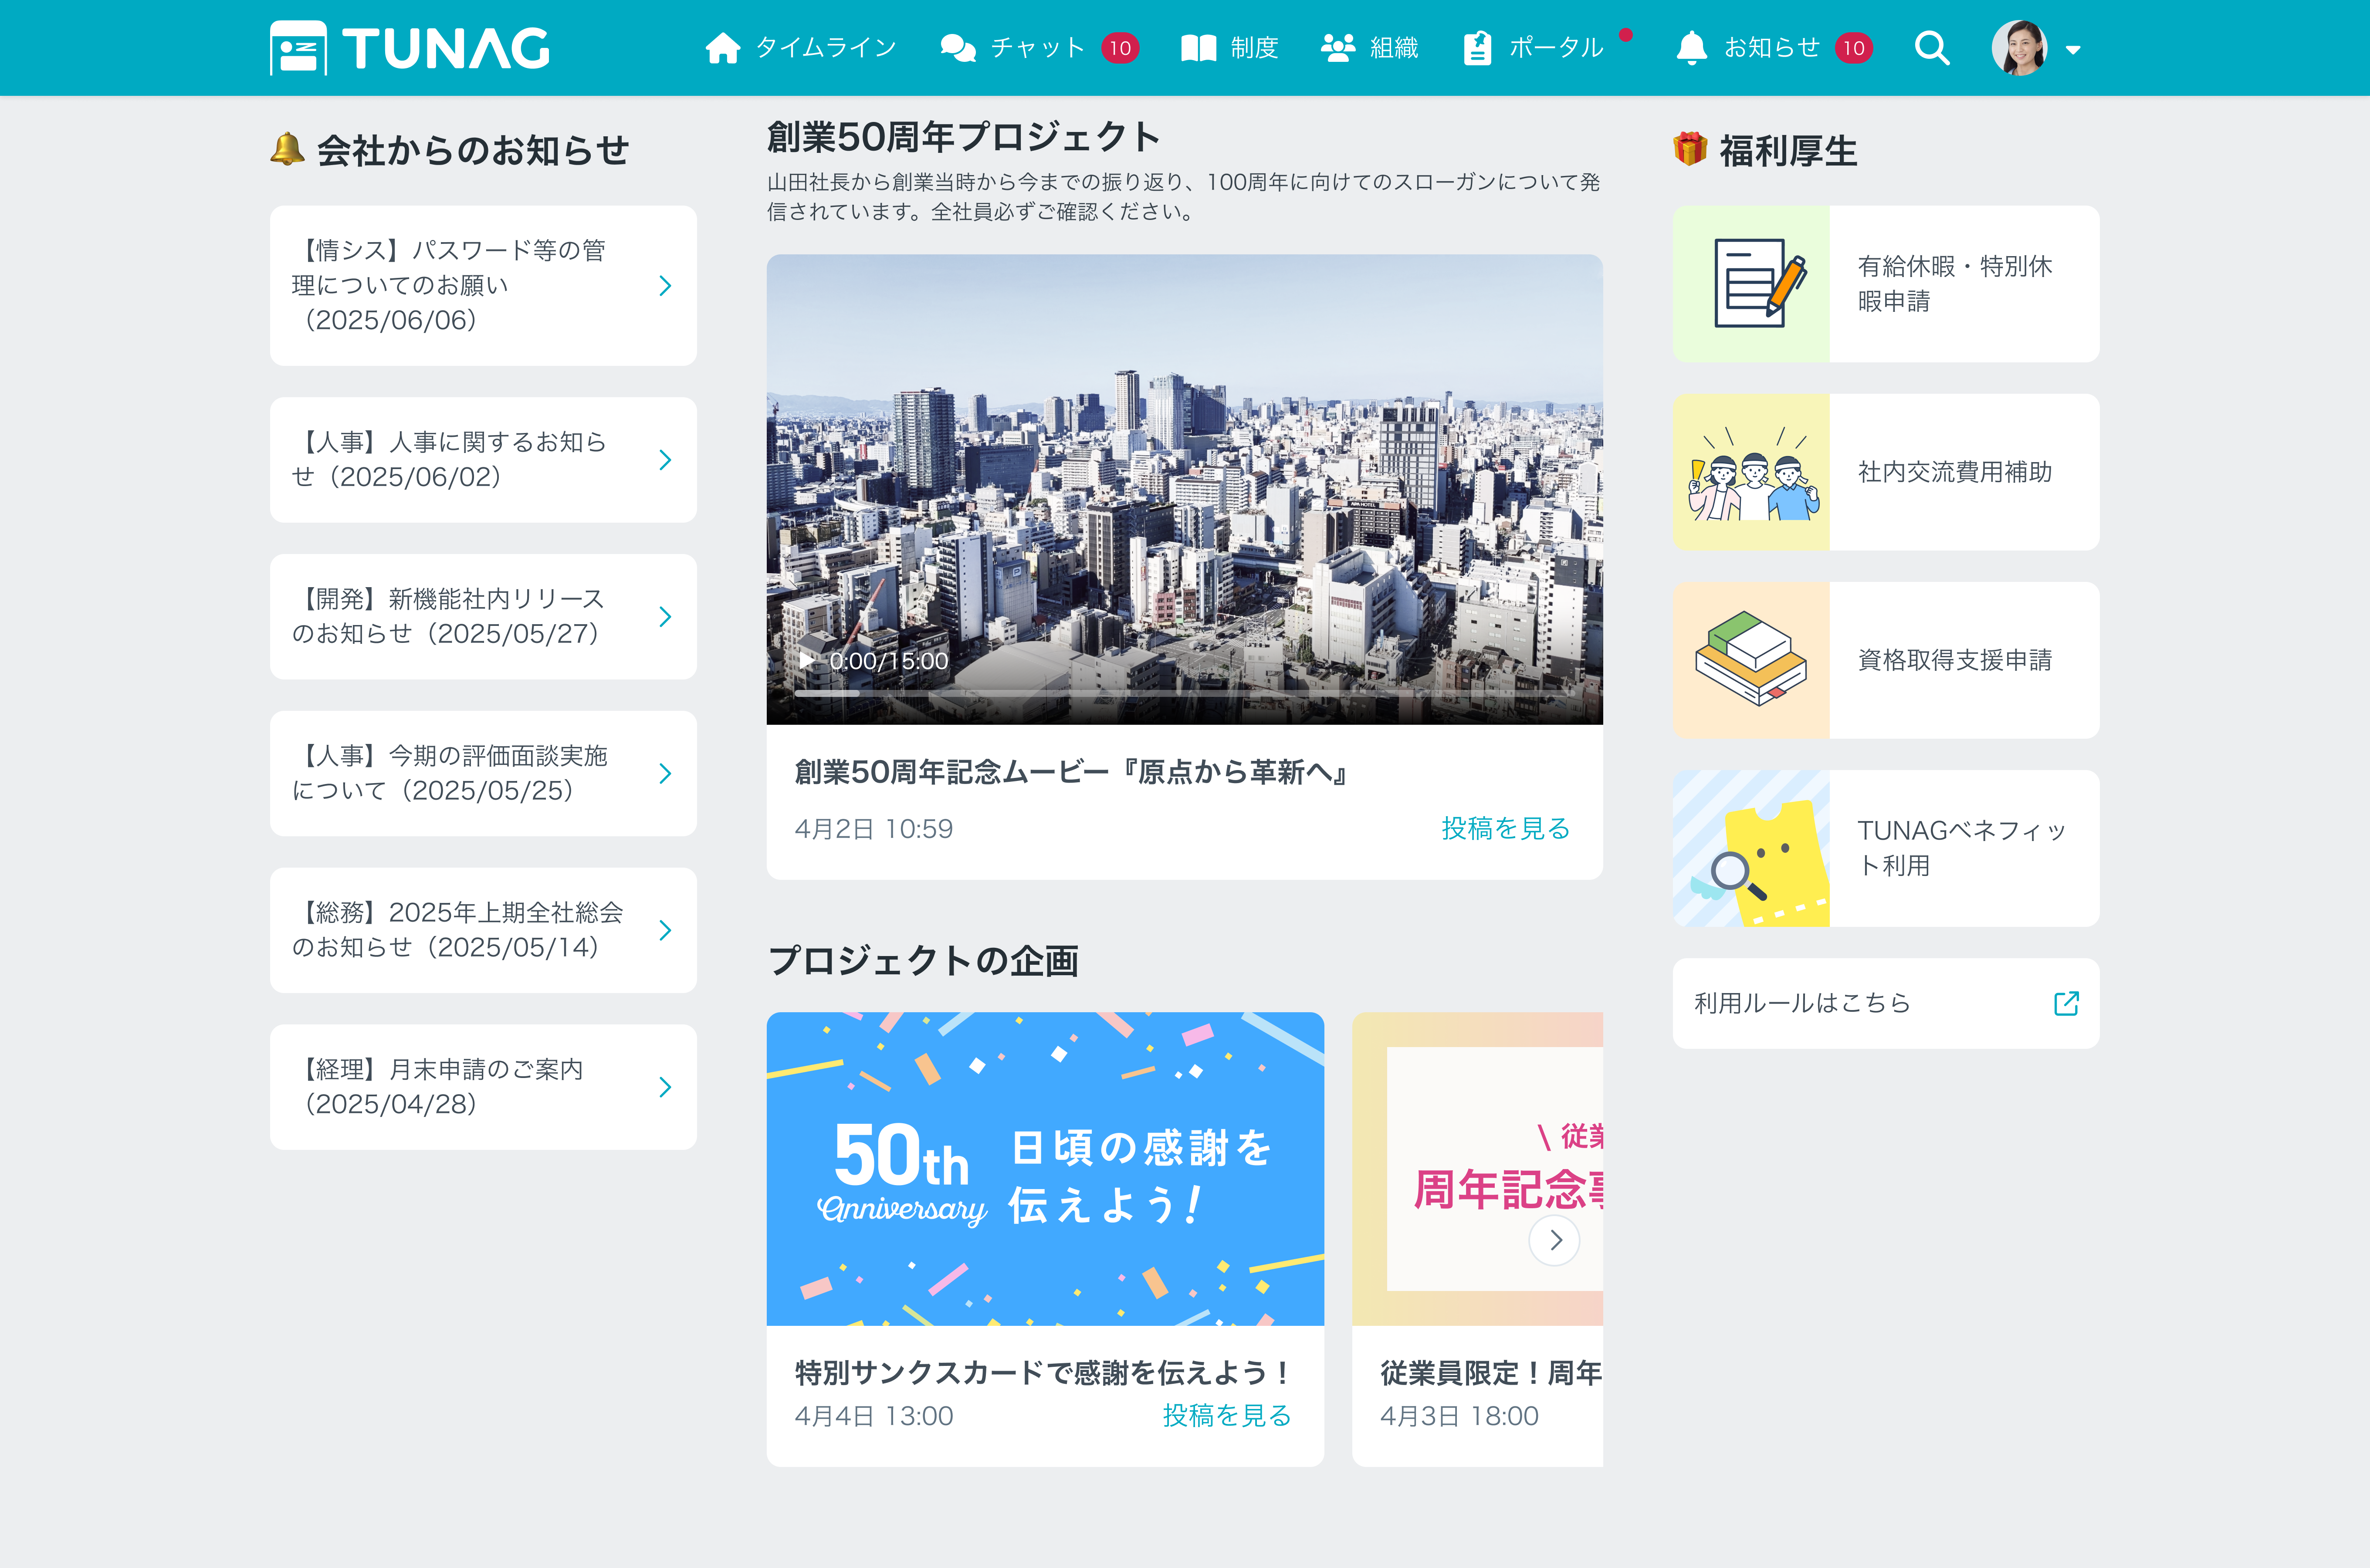Screen dimensions: 2370x1568
Task: Expand the 【人事】今期の評価面談 chevron
Action: pyautogui.click(x=665, y=773)
